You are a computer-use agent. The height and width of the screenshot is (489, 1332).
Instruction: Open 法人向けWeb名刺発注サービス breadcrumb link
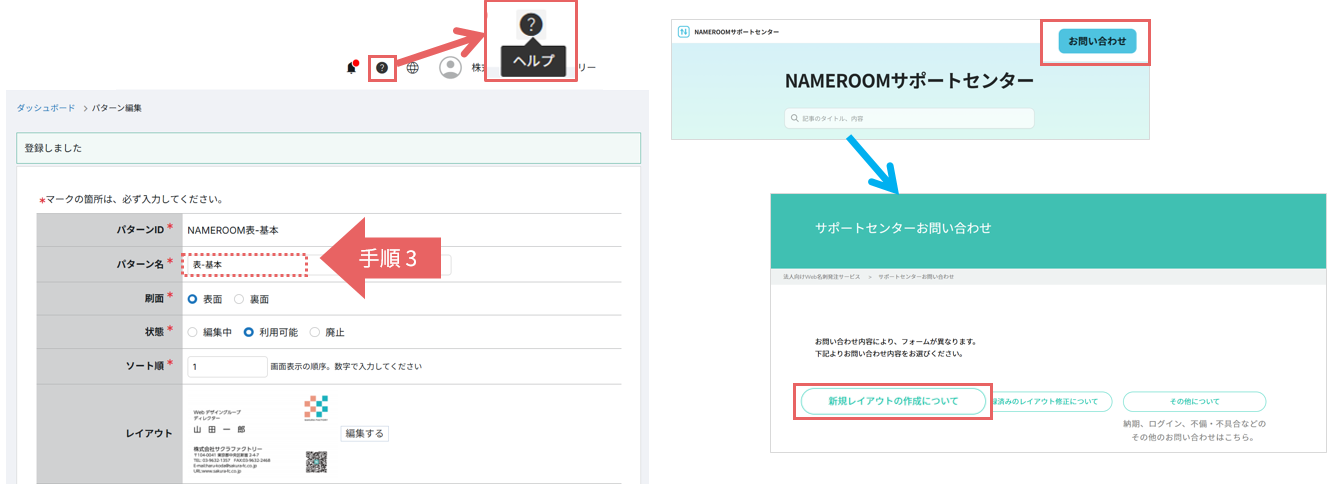click(x=823, y=276)
